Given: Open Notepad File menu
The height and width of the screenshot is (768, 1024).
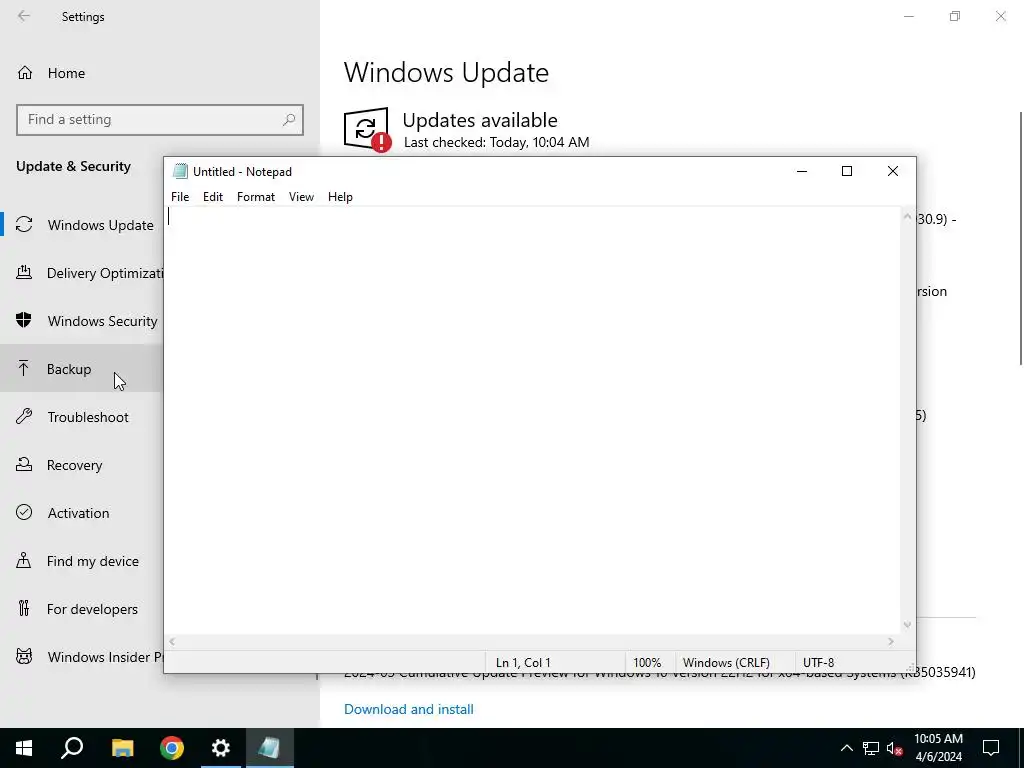Looking at the screenshot, I should [180, 197].
